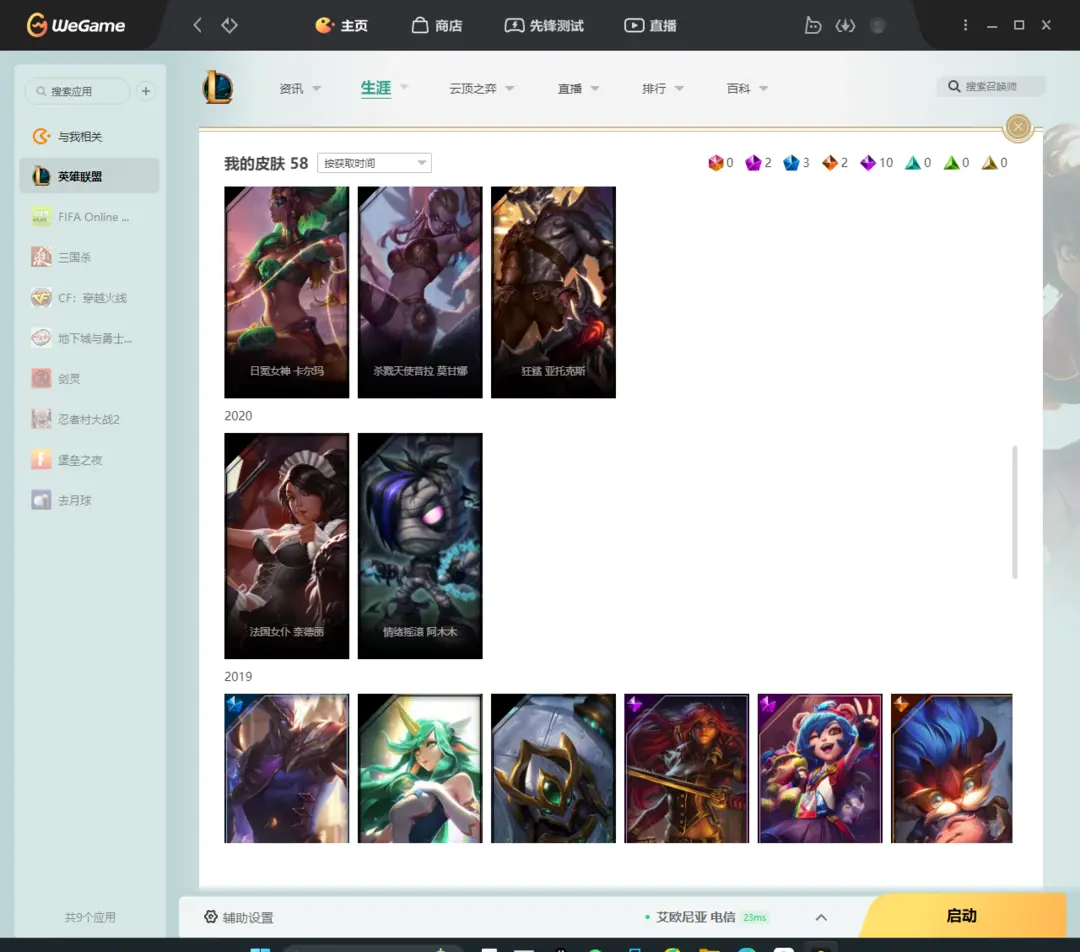Open the 日冕女神 卡尔玛 skin card
This screenshot has width=1080, height=952.
(x=287, y=292)
